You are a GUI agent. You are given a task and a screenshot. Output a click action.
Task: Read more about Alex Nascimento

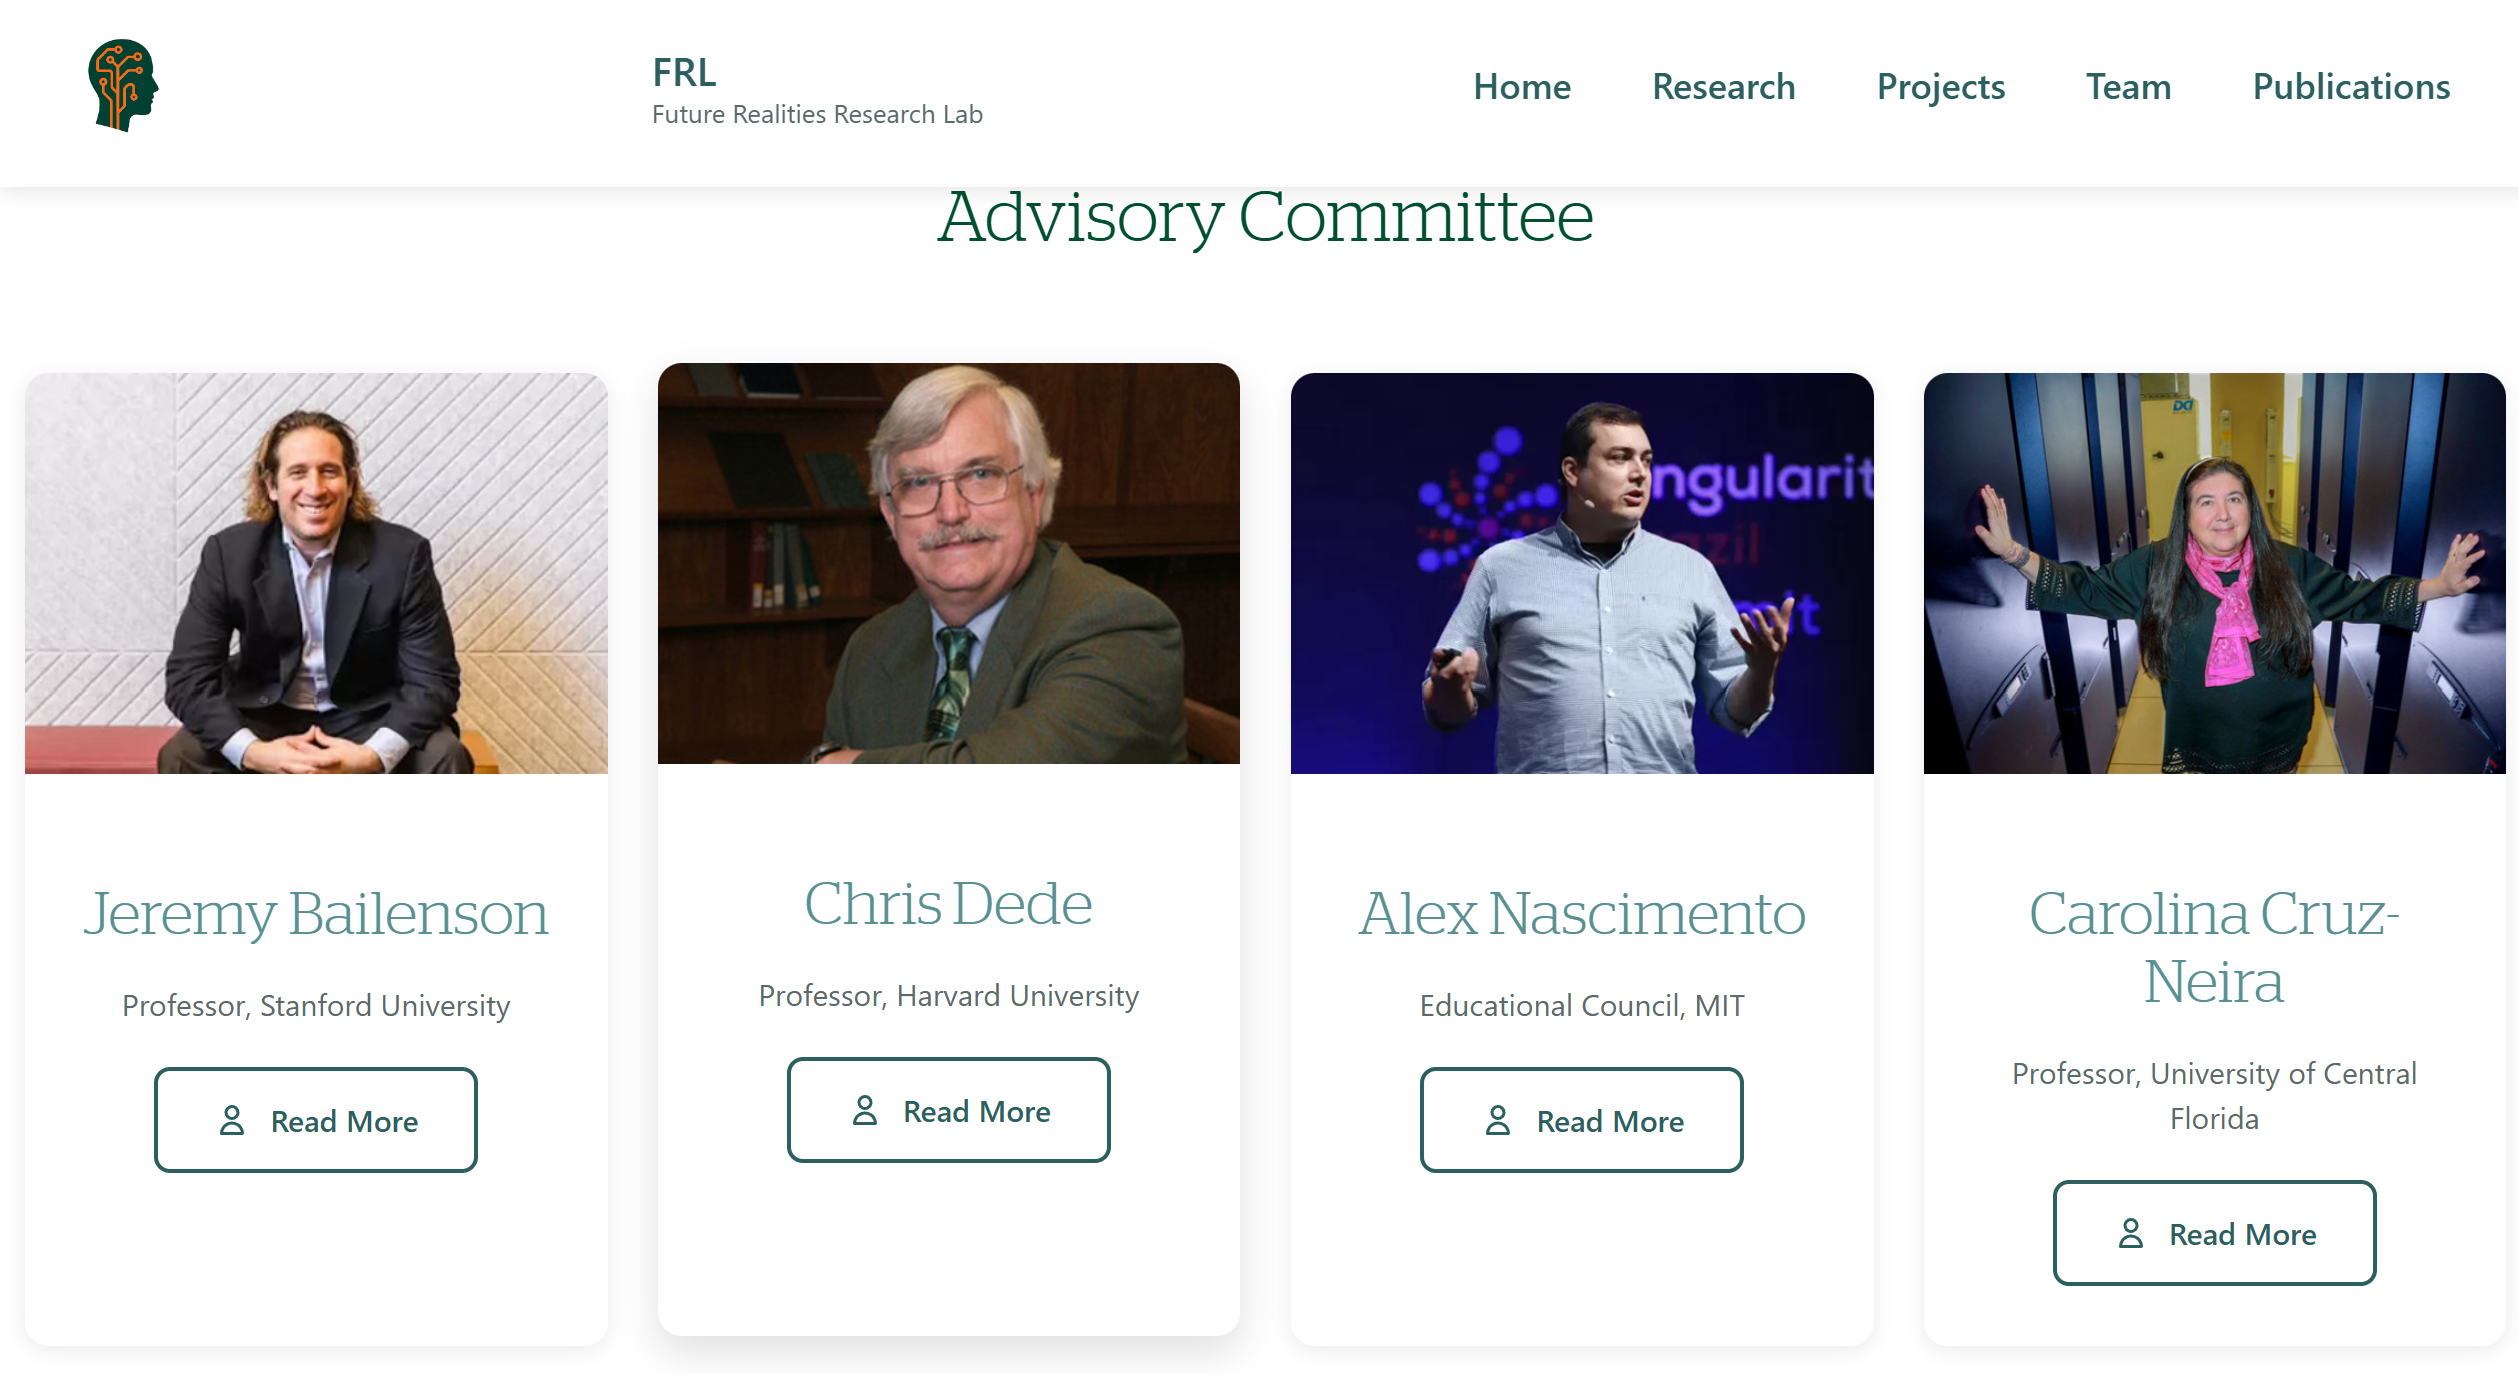coord(1582,1121)
